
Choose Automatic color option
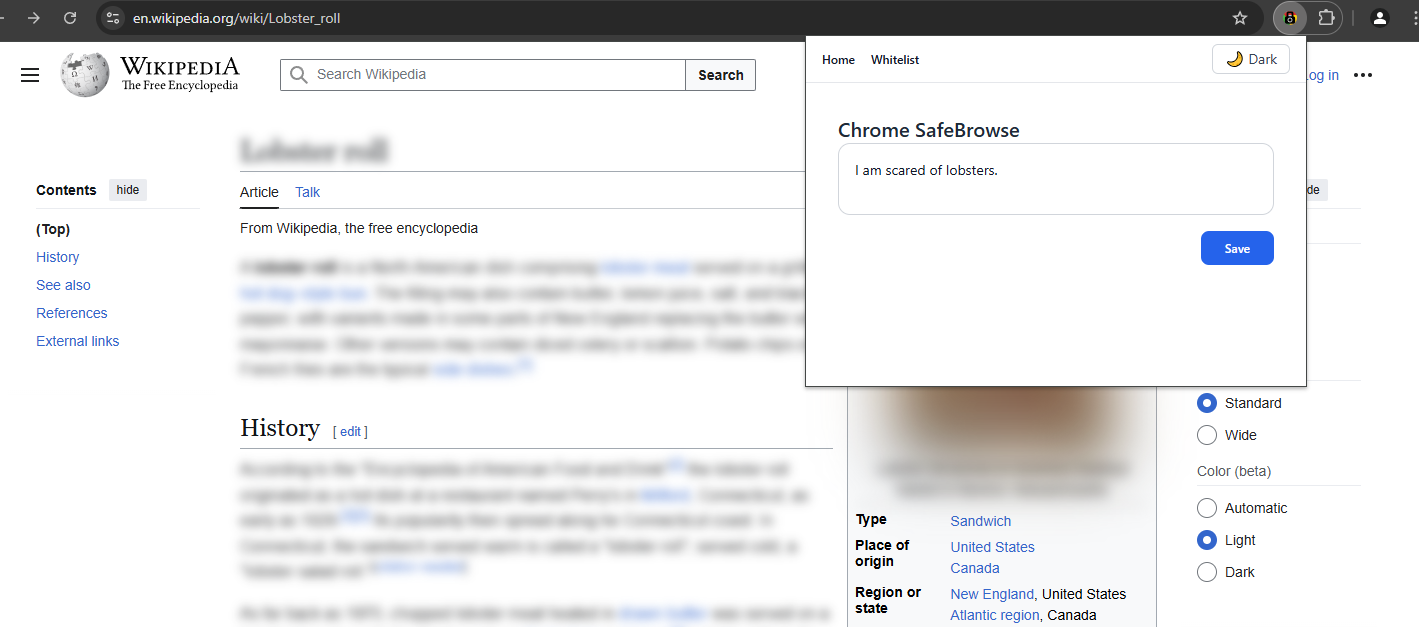tap(1207, 508)
